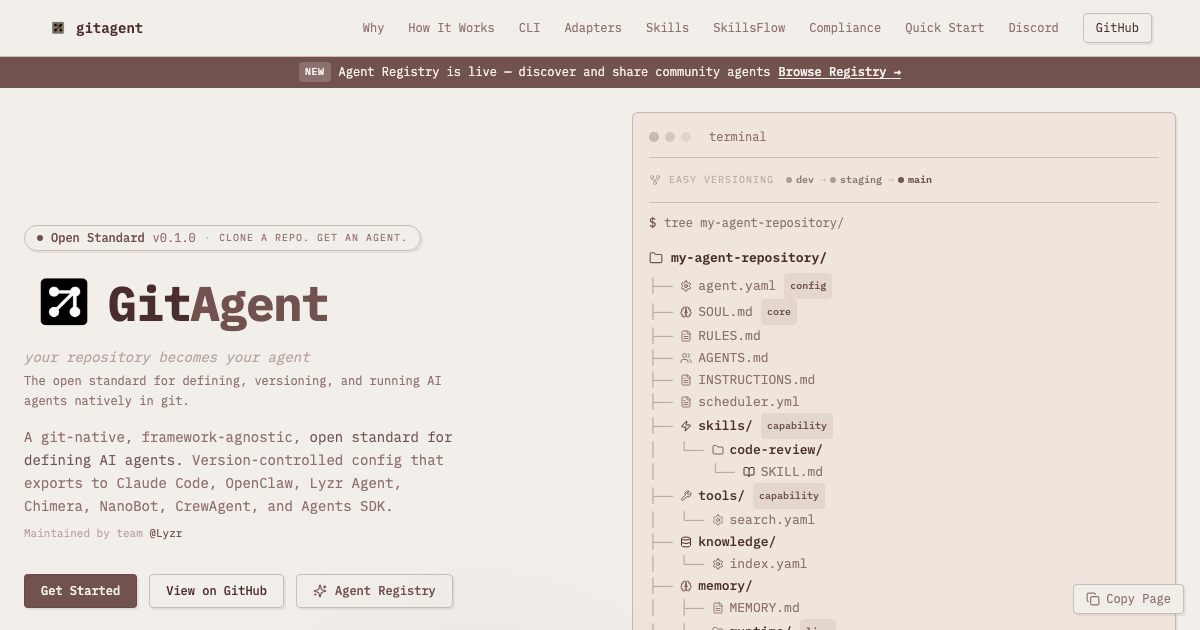This screenshot has width=1200, height=630.
Task: Click the tree my-agent-repository command text
Action: coord(754,223)
